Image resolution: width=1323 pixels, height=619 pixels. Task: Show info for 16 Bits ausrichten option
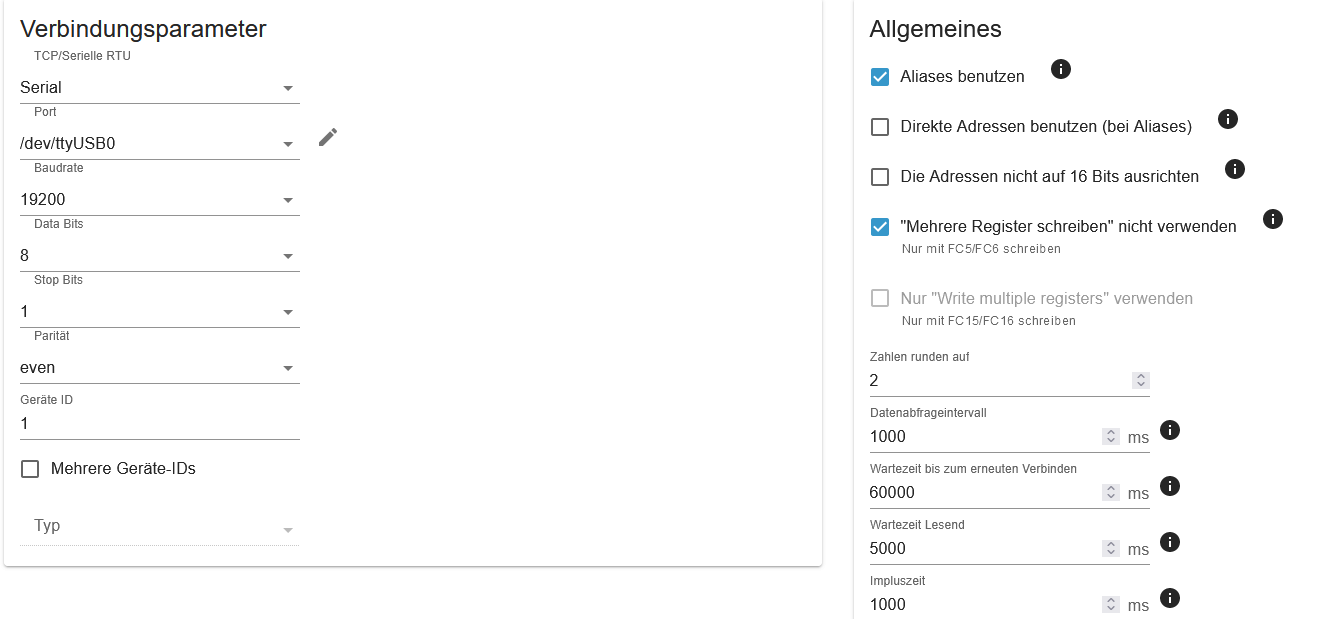click(1235, 169)
